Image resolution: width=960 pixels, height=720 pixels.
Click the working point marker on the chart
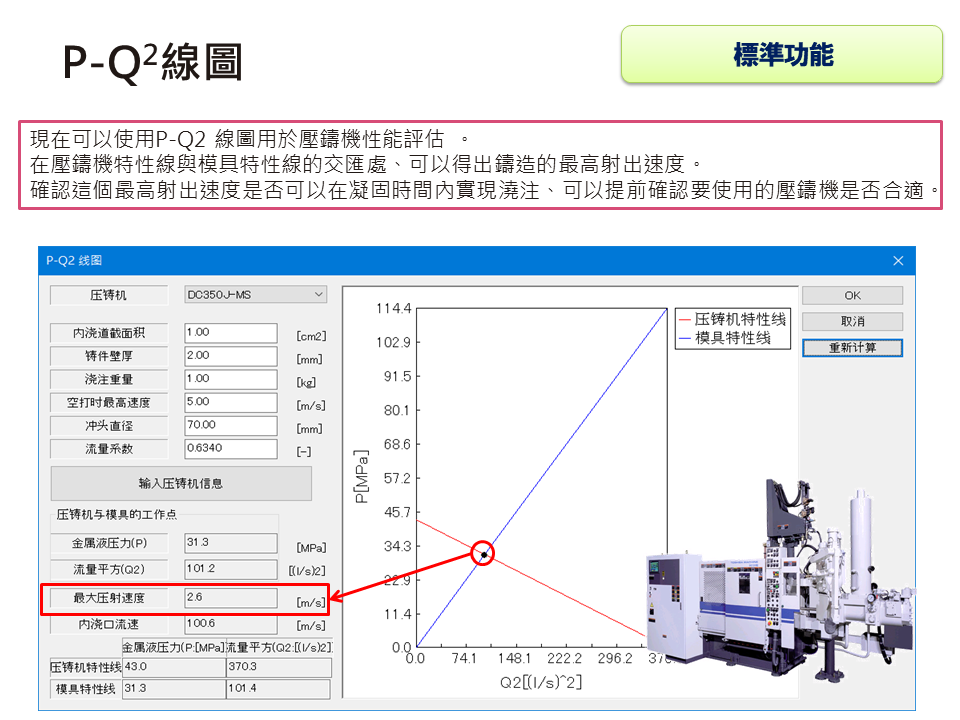pyautogui.click(x=483, y=553)
